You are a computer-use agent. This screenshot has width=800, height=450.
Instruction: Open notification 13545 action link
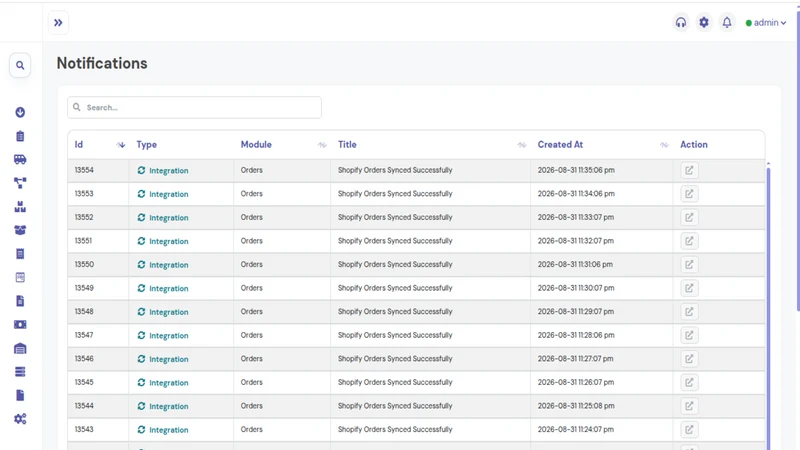pyautogui.click(x=689, y=382)
